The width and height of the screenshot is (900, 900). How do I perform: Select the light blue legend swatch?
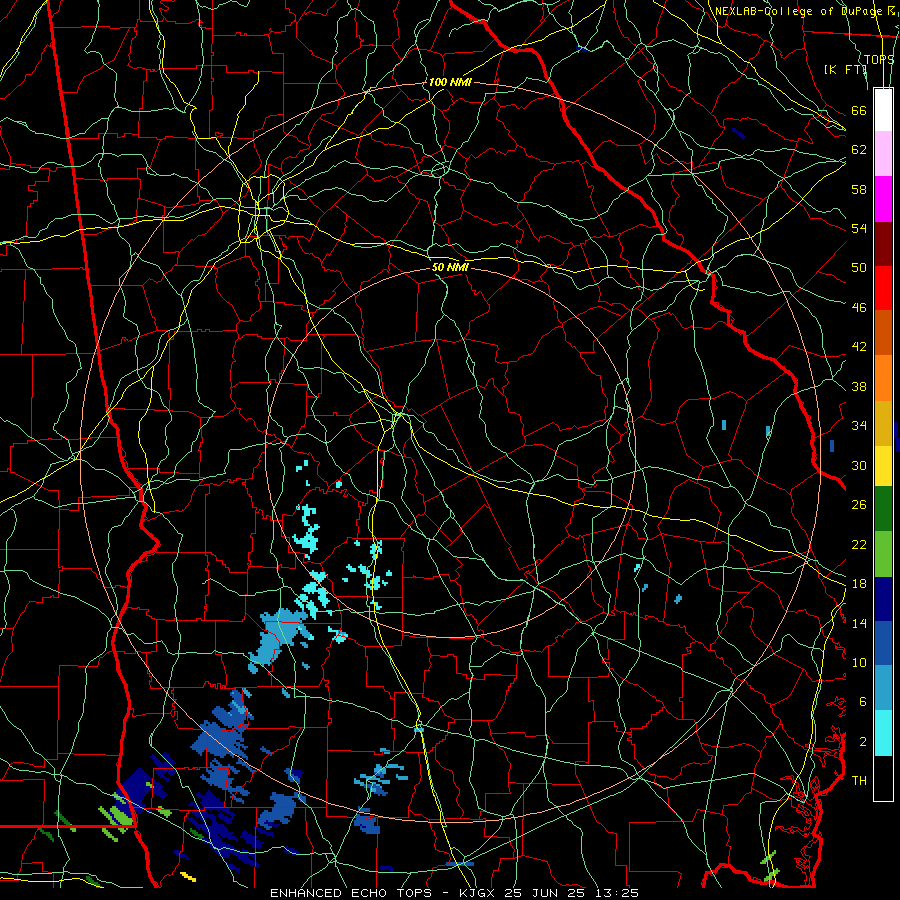(x=883, y=688)
